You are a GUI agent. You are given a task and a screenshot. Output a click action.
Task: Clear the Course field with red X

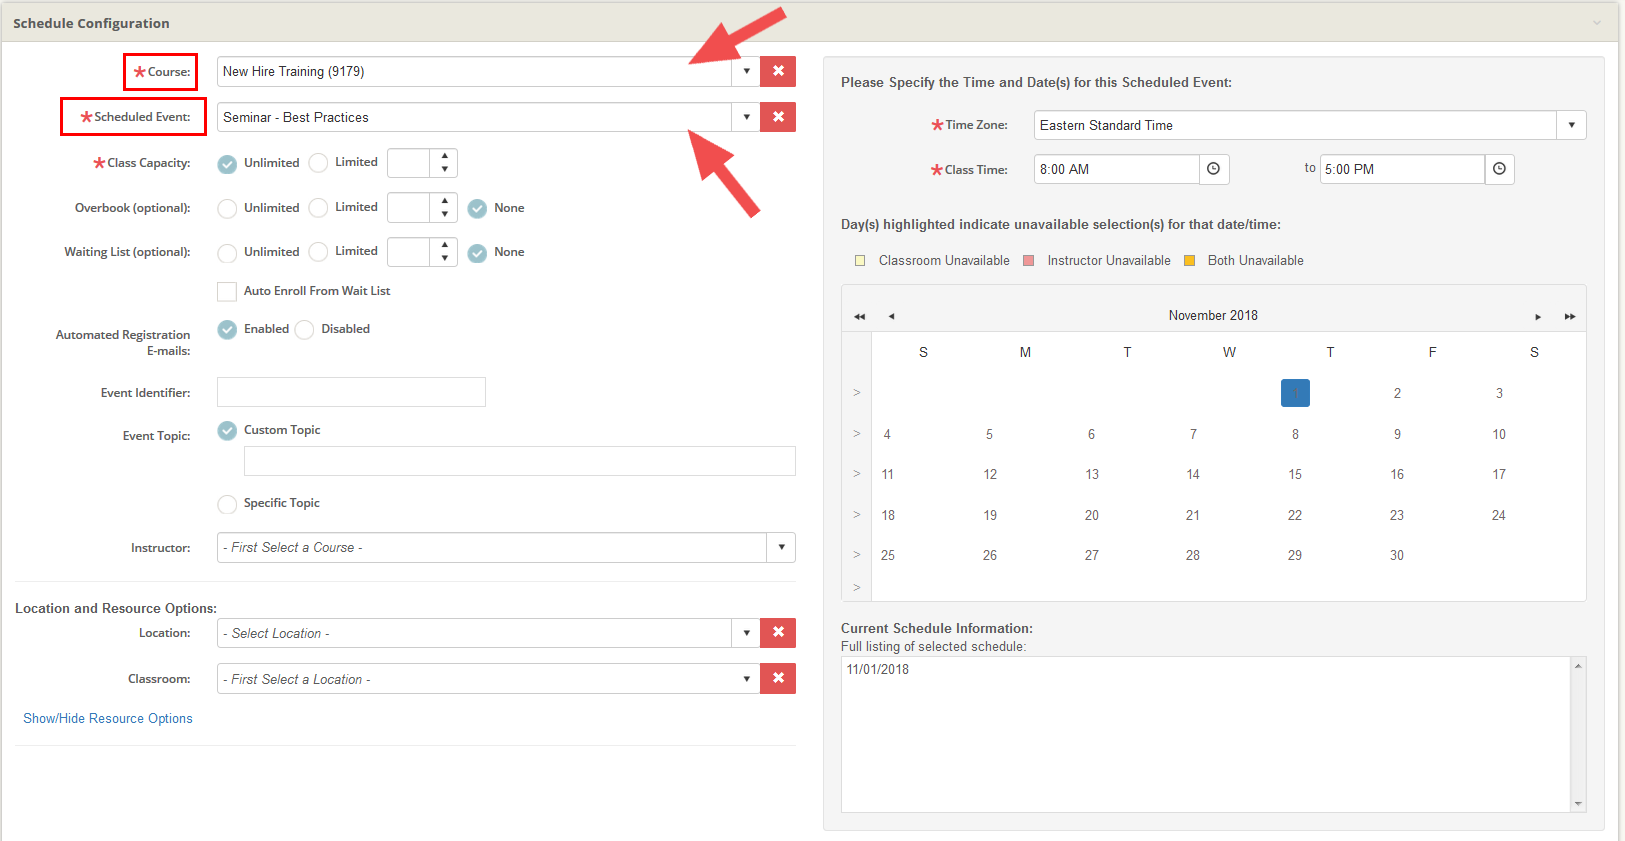click(x=778, y=71)
